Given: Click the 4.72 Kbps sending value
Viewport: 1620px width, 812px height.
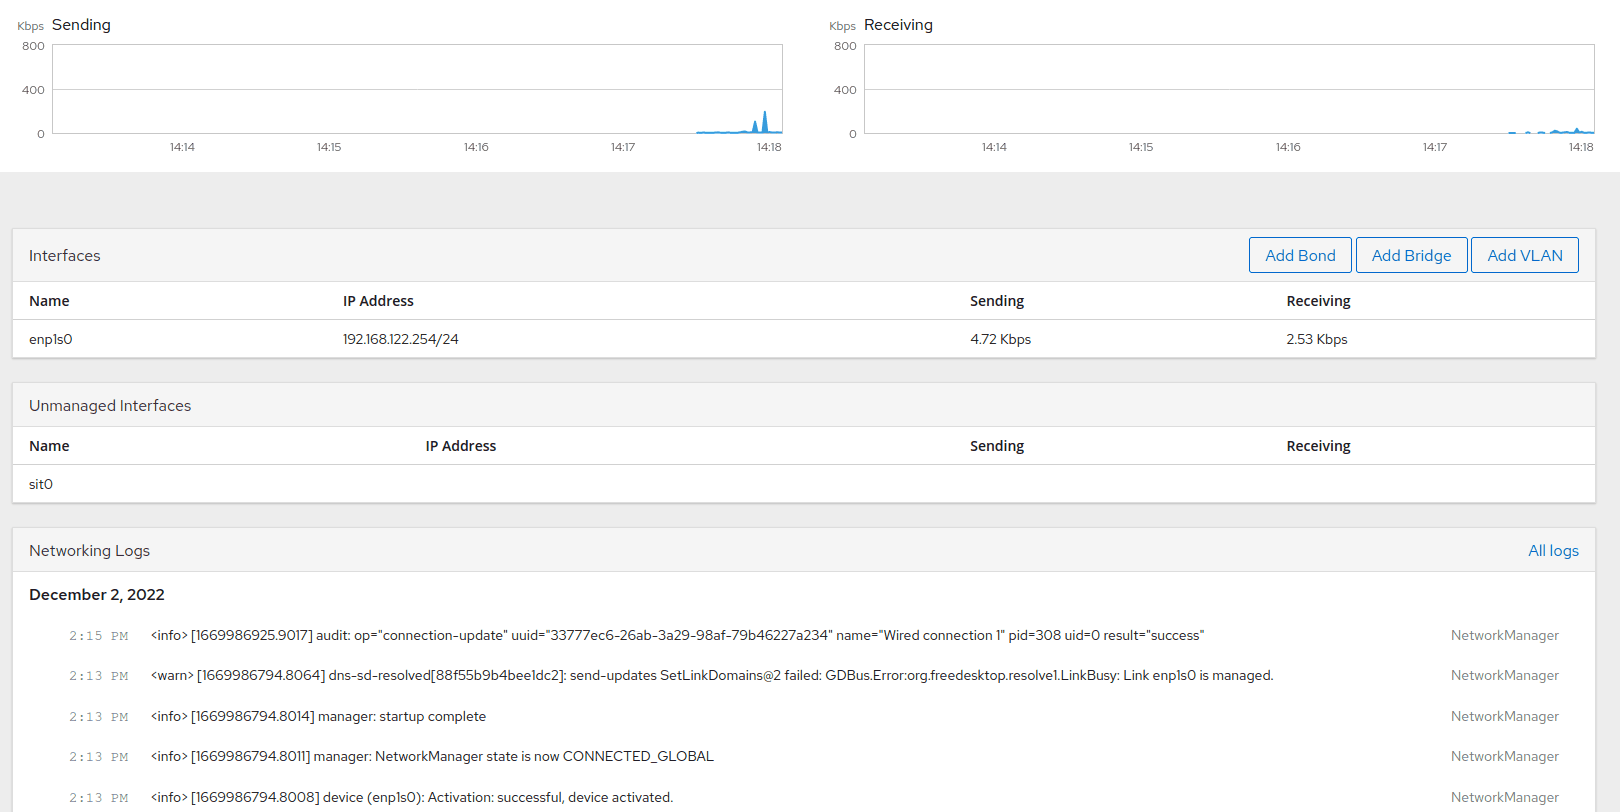Looking at the screenshot, I should pyautogui.click(x=1000, y=339).
